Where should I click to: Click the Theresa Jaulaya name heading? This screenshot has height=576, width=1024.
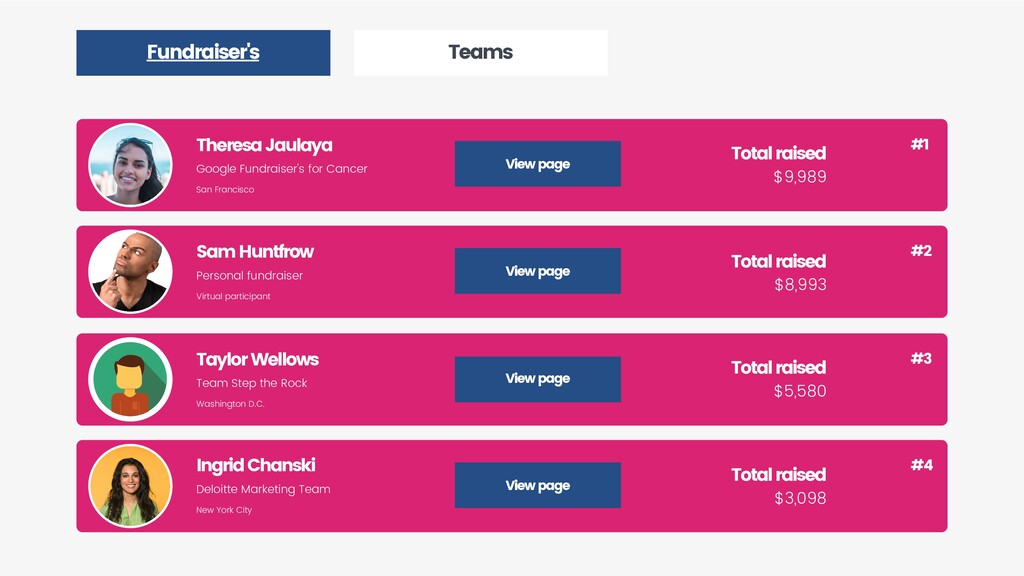point(264,146)
